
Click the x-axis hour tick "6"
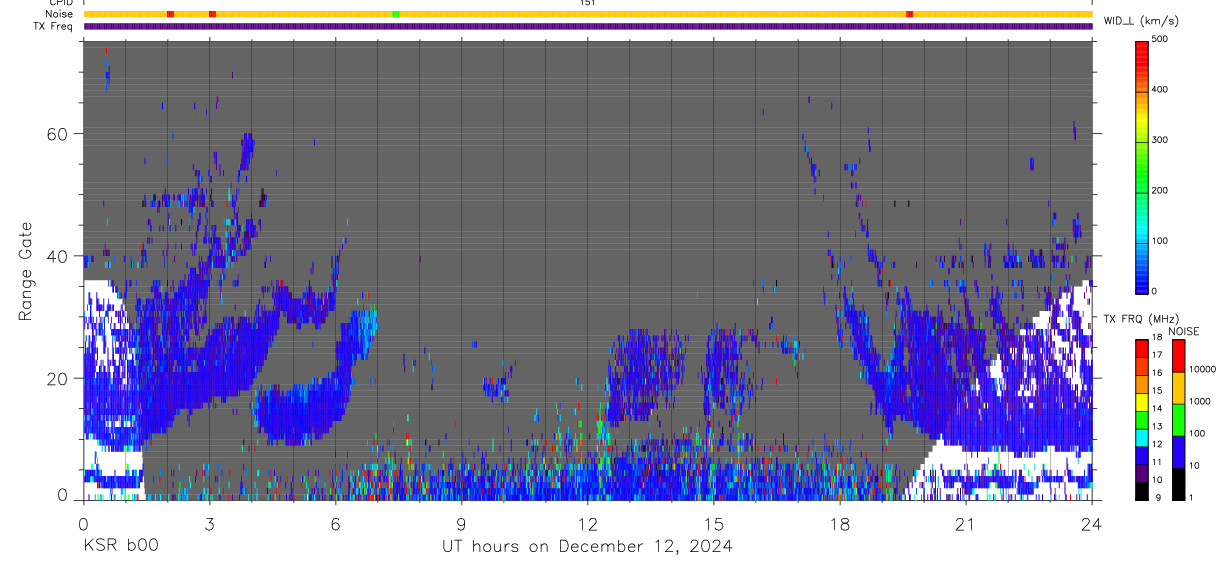pos(335,524)
